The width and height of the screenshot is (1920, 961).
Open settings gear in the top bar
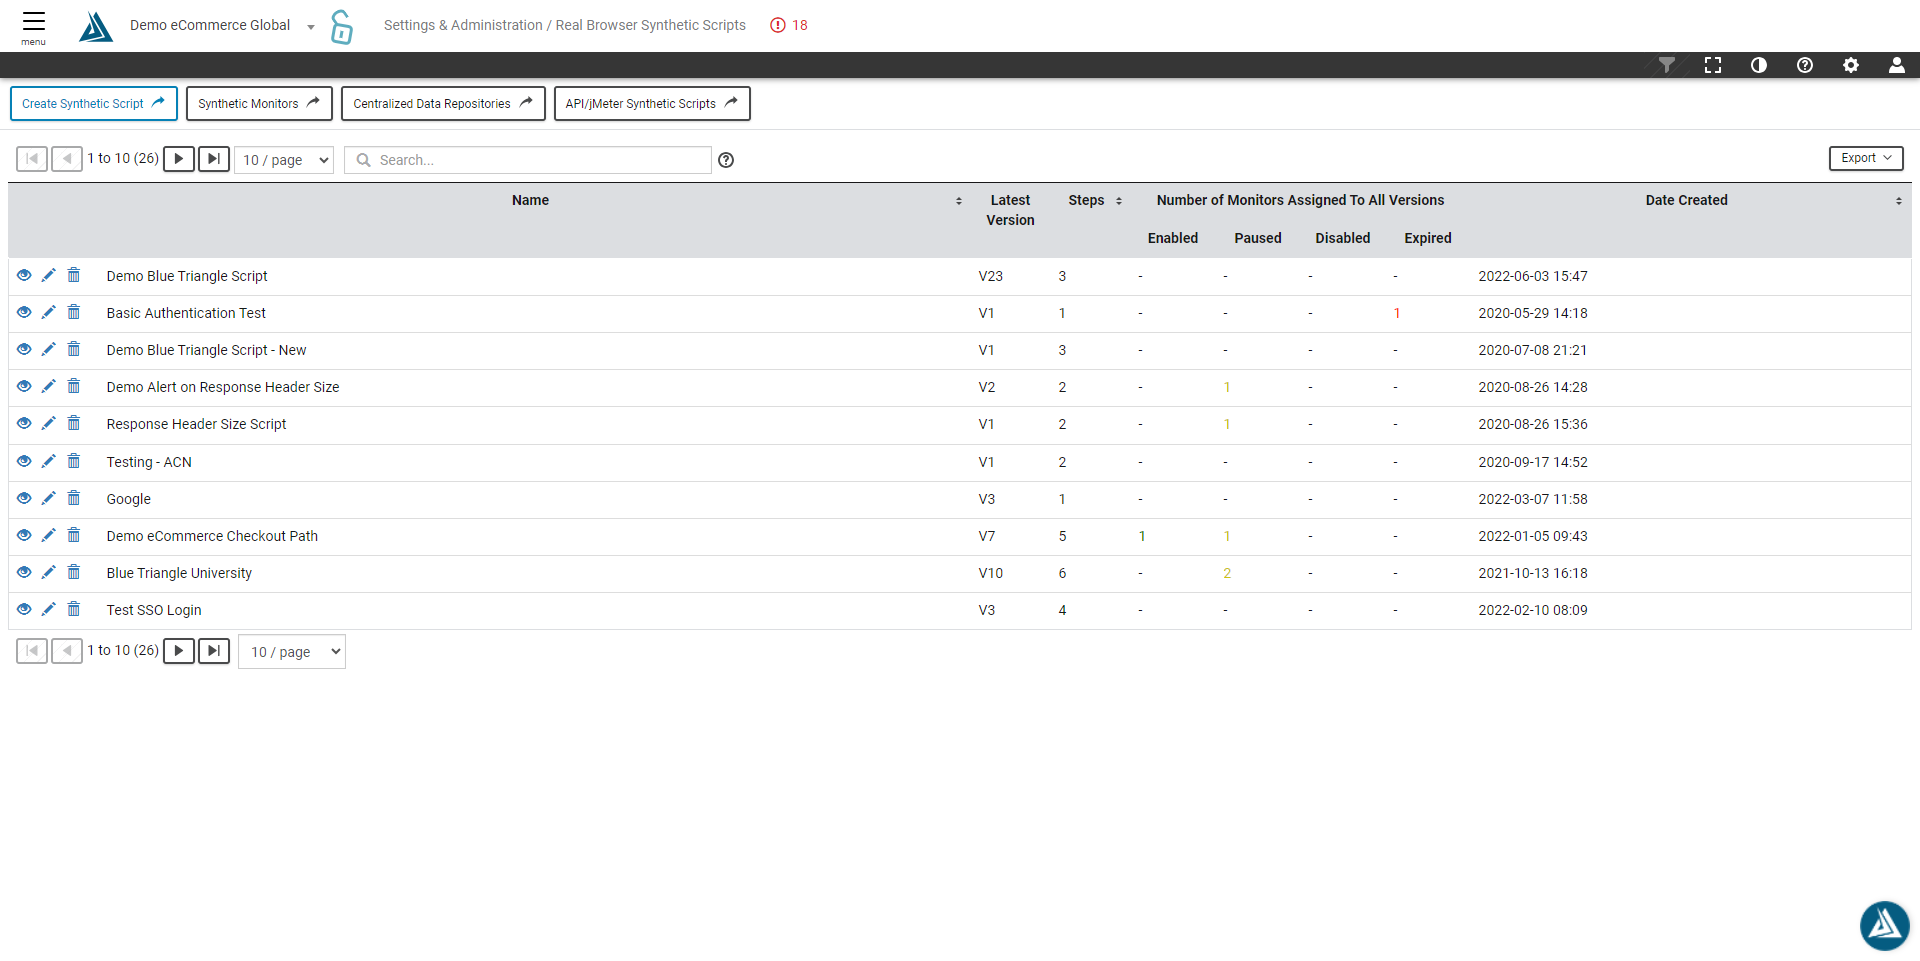tap(1851, 65)
